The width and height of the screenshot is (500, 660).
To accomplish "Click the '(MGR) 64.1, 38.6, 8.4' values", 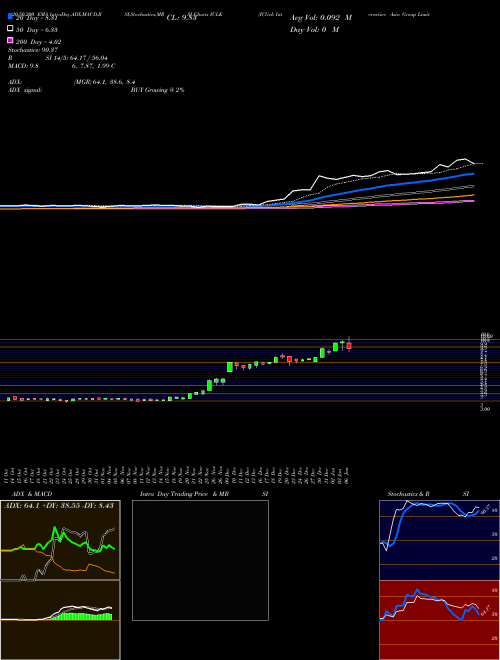I will click(x=104, y=82).
